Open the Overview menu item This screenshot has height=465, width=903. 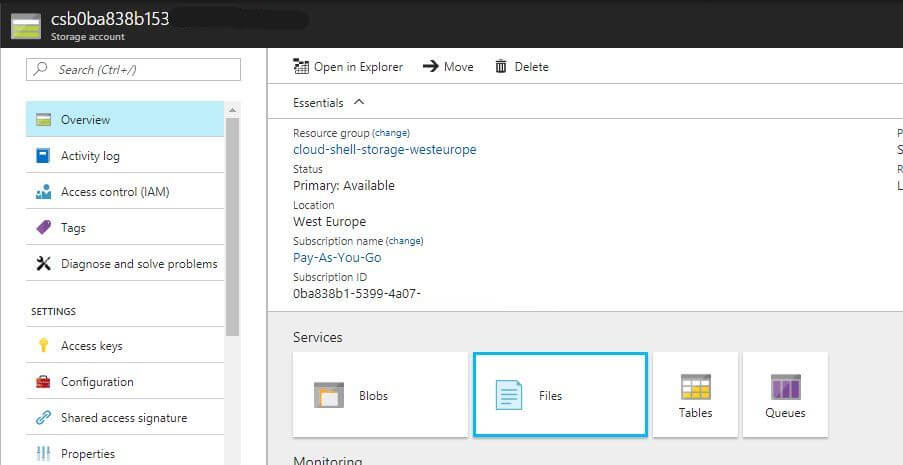click(125, 119)
